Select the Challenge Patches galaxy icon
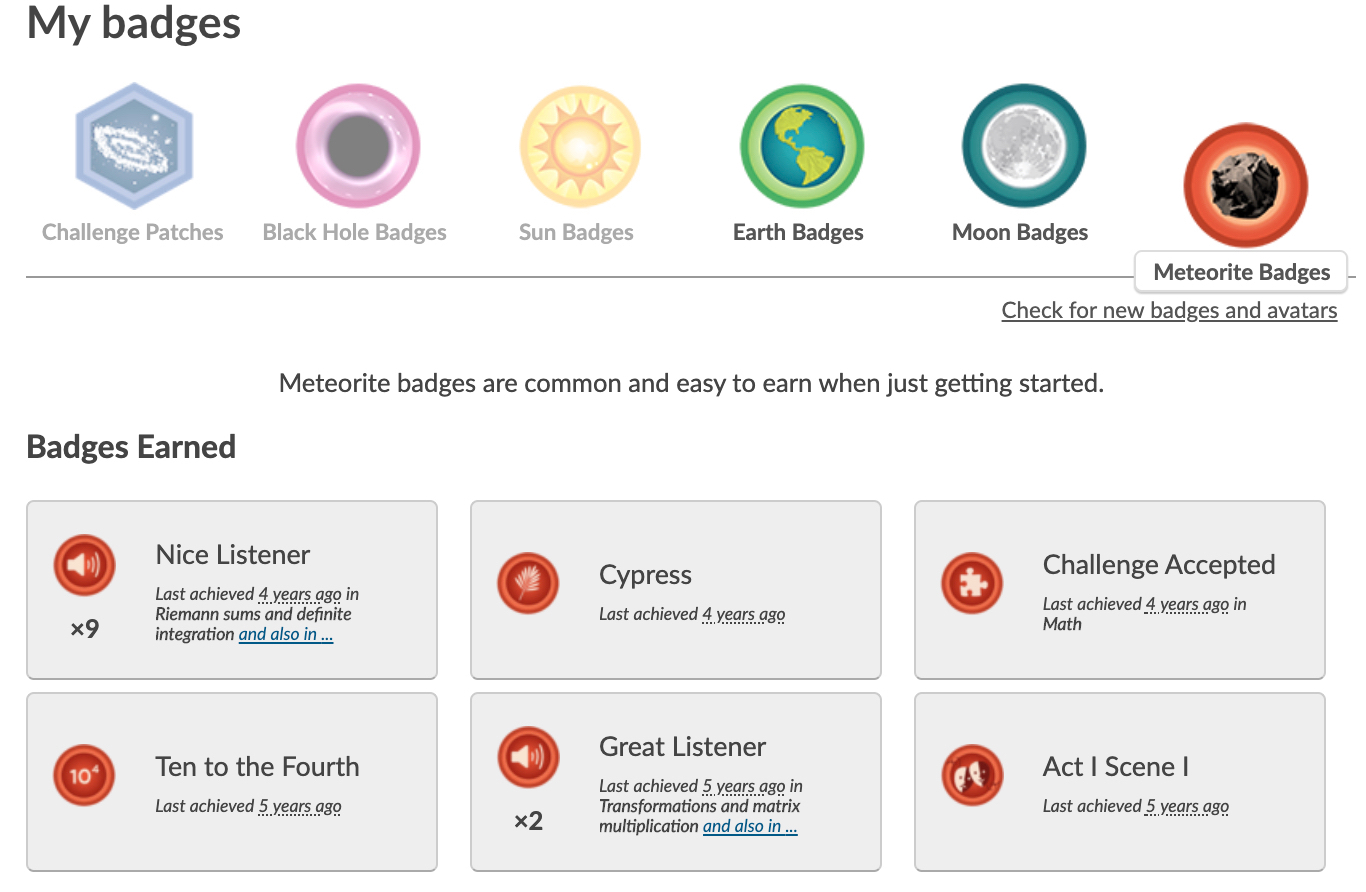This screenshot has width=1366, height=892. [x=134, y=146]
